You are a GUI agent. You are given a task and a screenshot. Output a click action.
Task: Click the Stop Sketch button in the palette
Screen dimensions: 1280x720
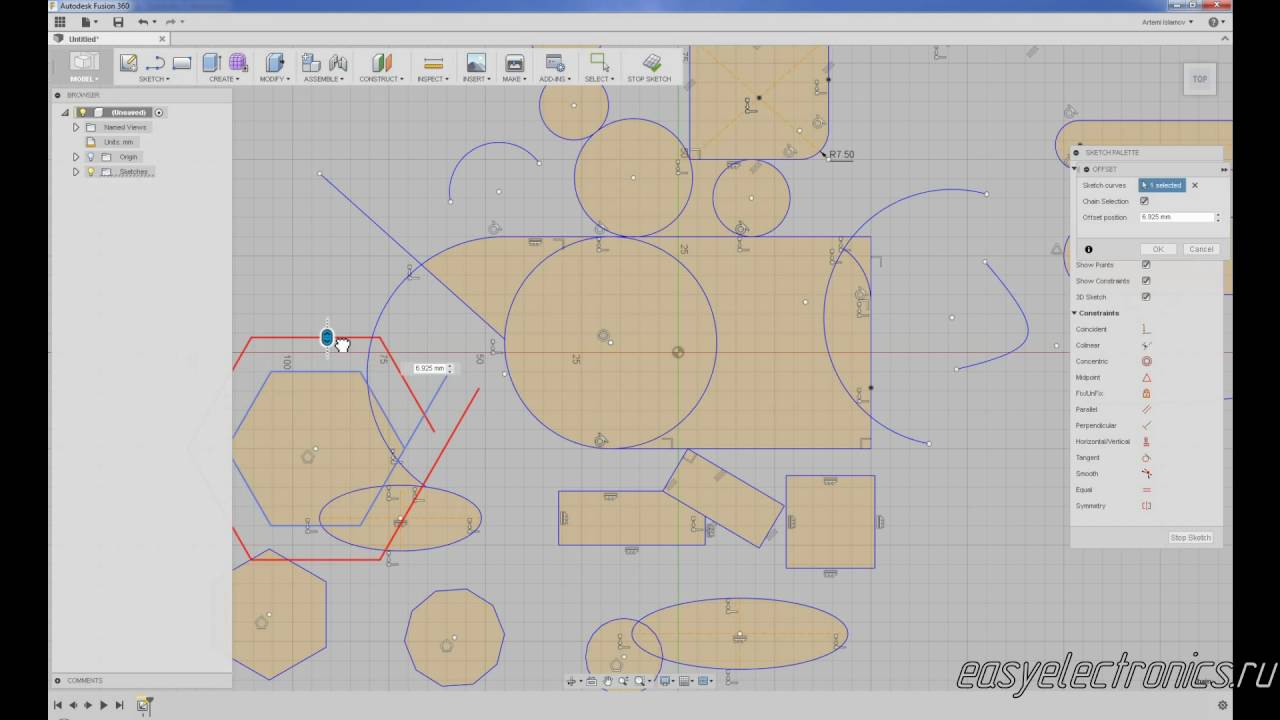1191,537
